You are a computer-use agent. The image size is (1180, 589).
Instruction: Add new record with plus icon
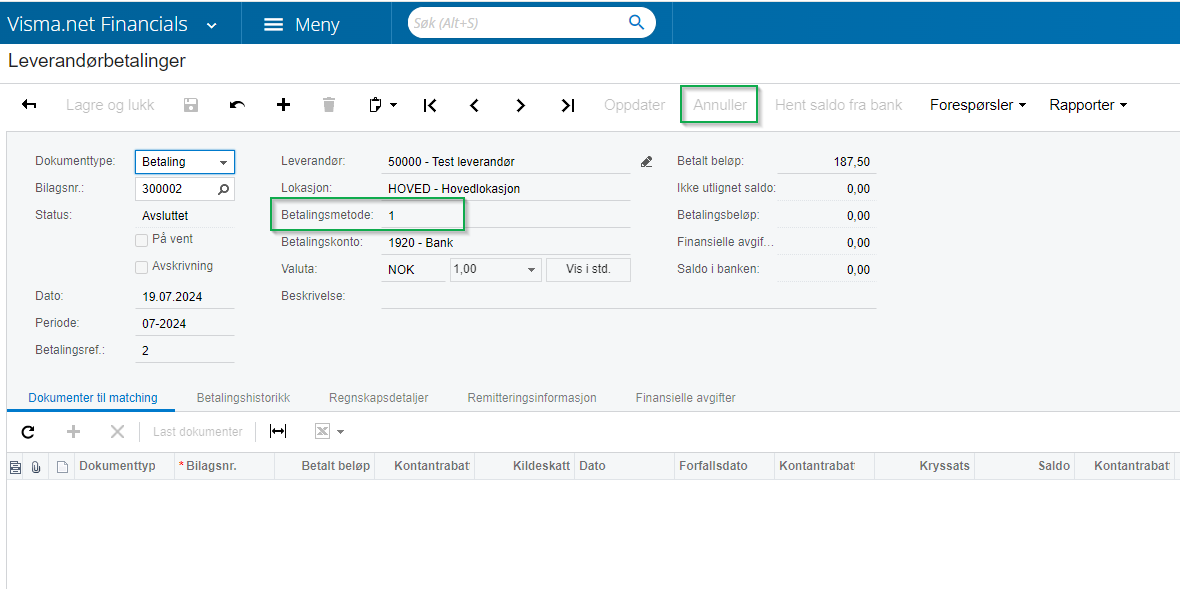(x=283, y=105)
